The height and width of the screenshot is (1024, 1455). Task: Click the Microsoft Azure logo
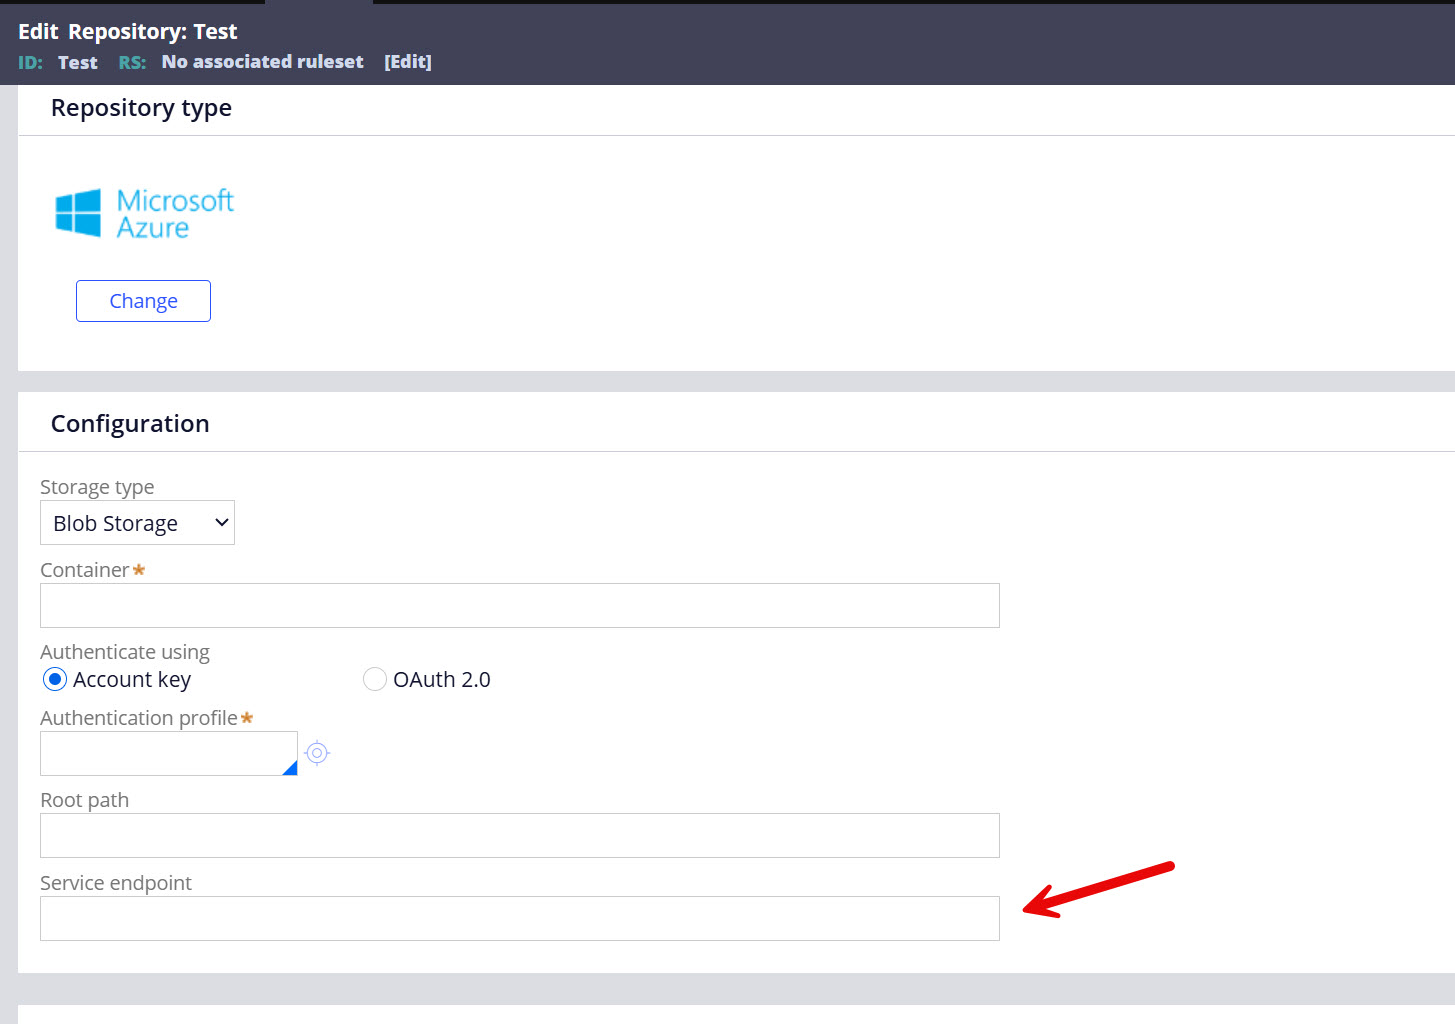(x=144, y=213)
